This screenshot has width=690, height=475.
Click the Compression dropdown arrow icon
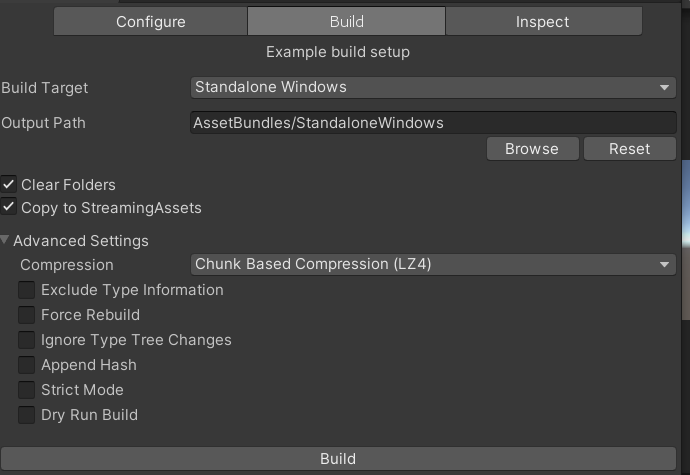[x=666, y=264]
